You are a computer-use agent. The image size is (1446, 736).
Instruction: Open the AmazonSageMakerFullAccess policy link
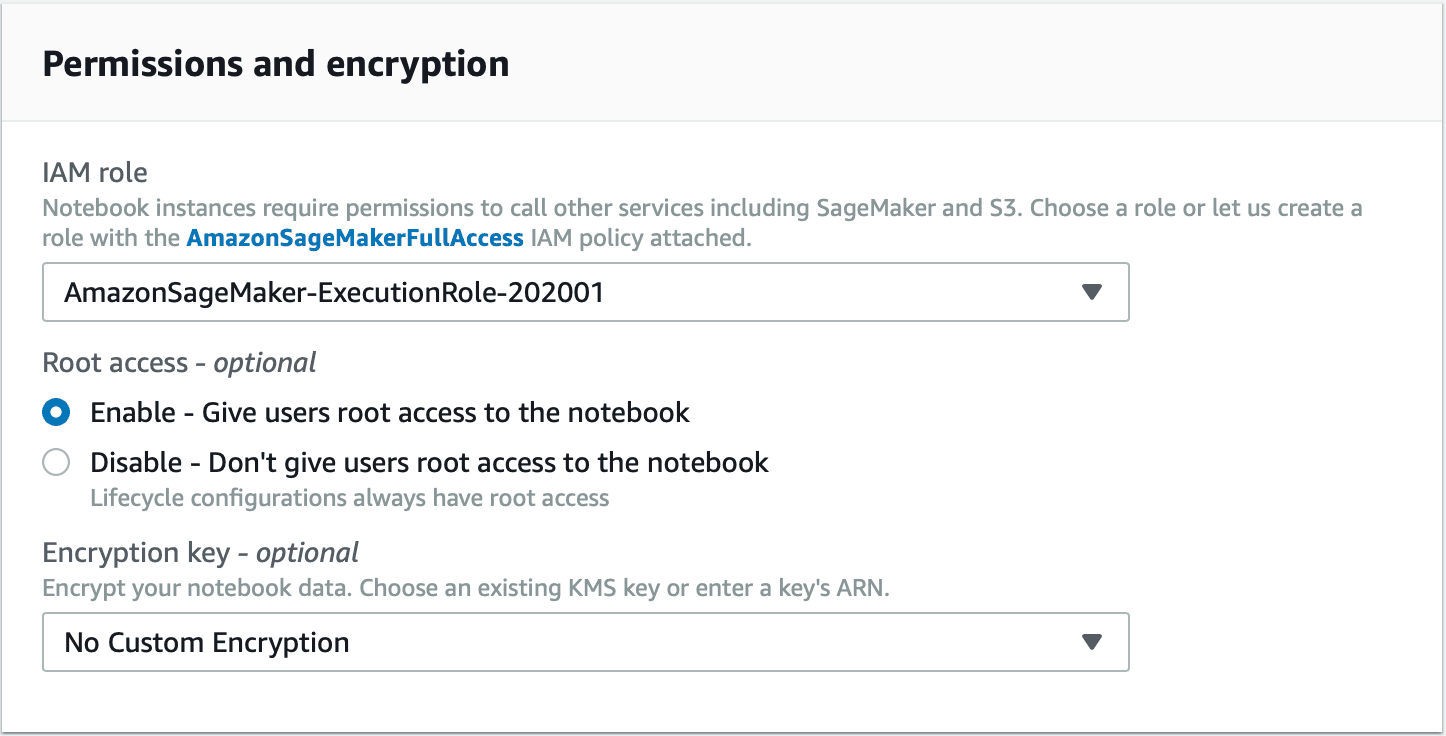(x=355, y=238)
